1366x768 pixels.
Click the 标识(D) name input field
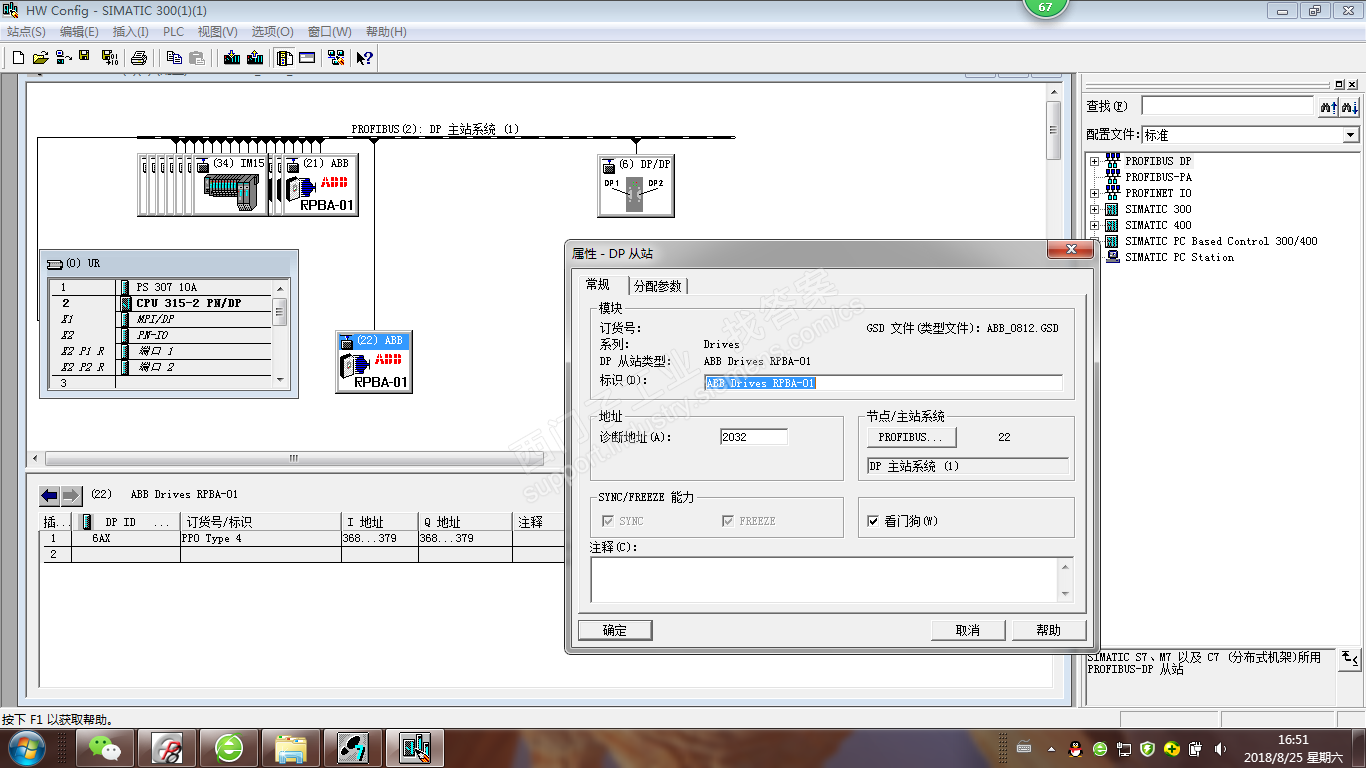click(x=883, y=383)
